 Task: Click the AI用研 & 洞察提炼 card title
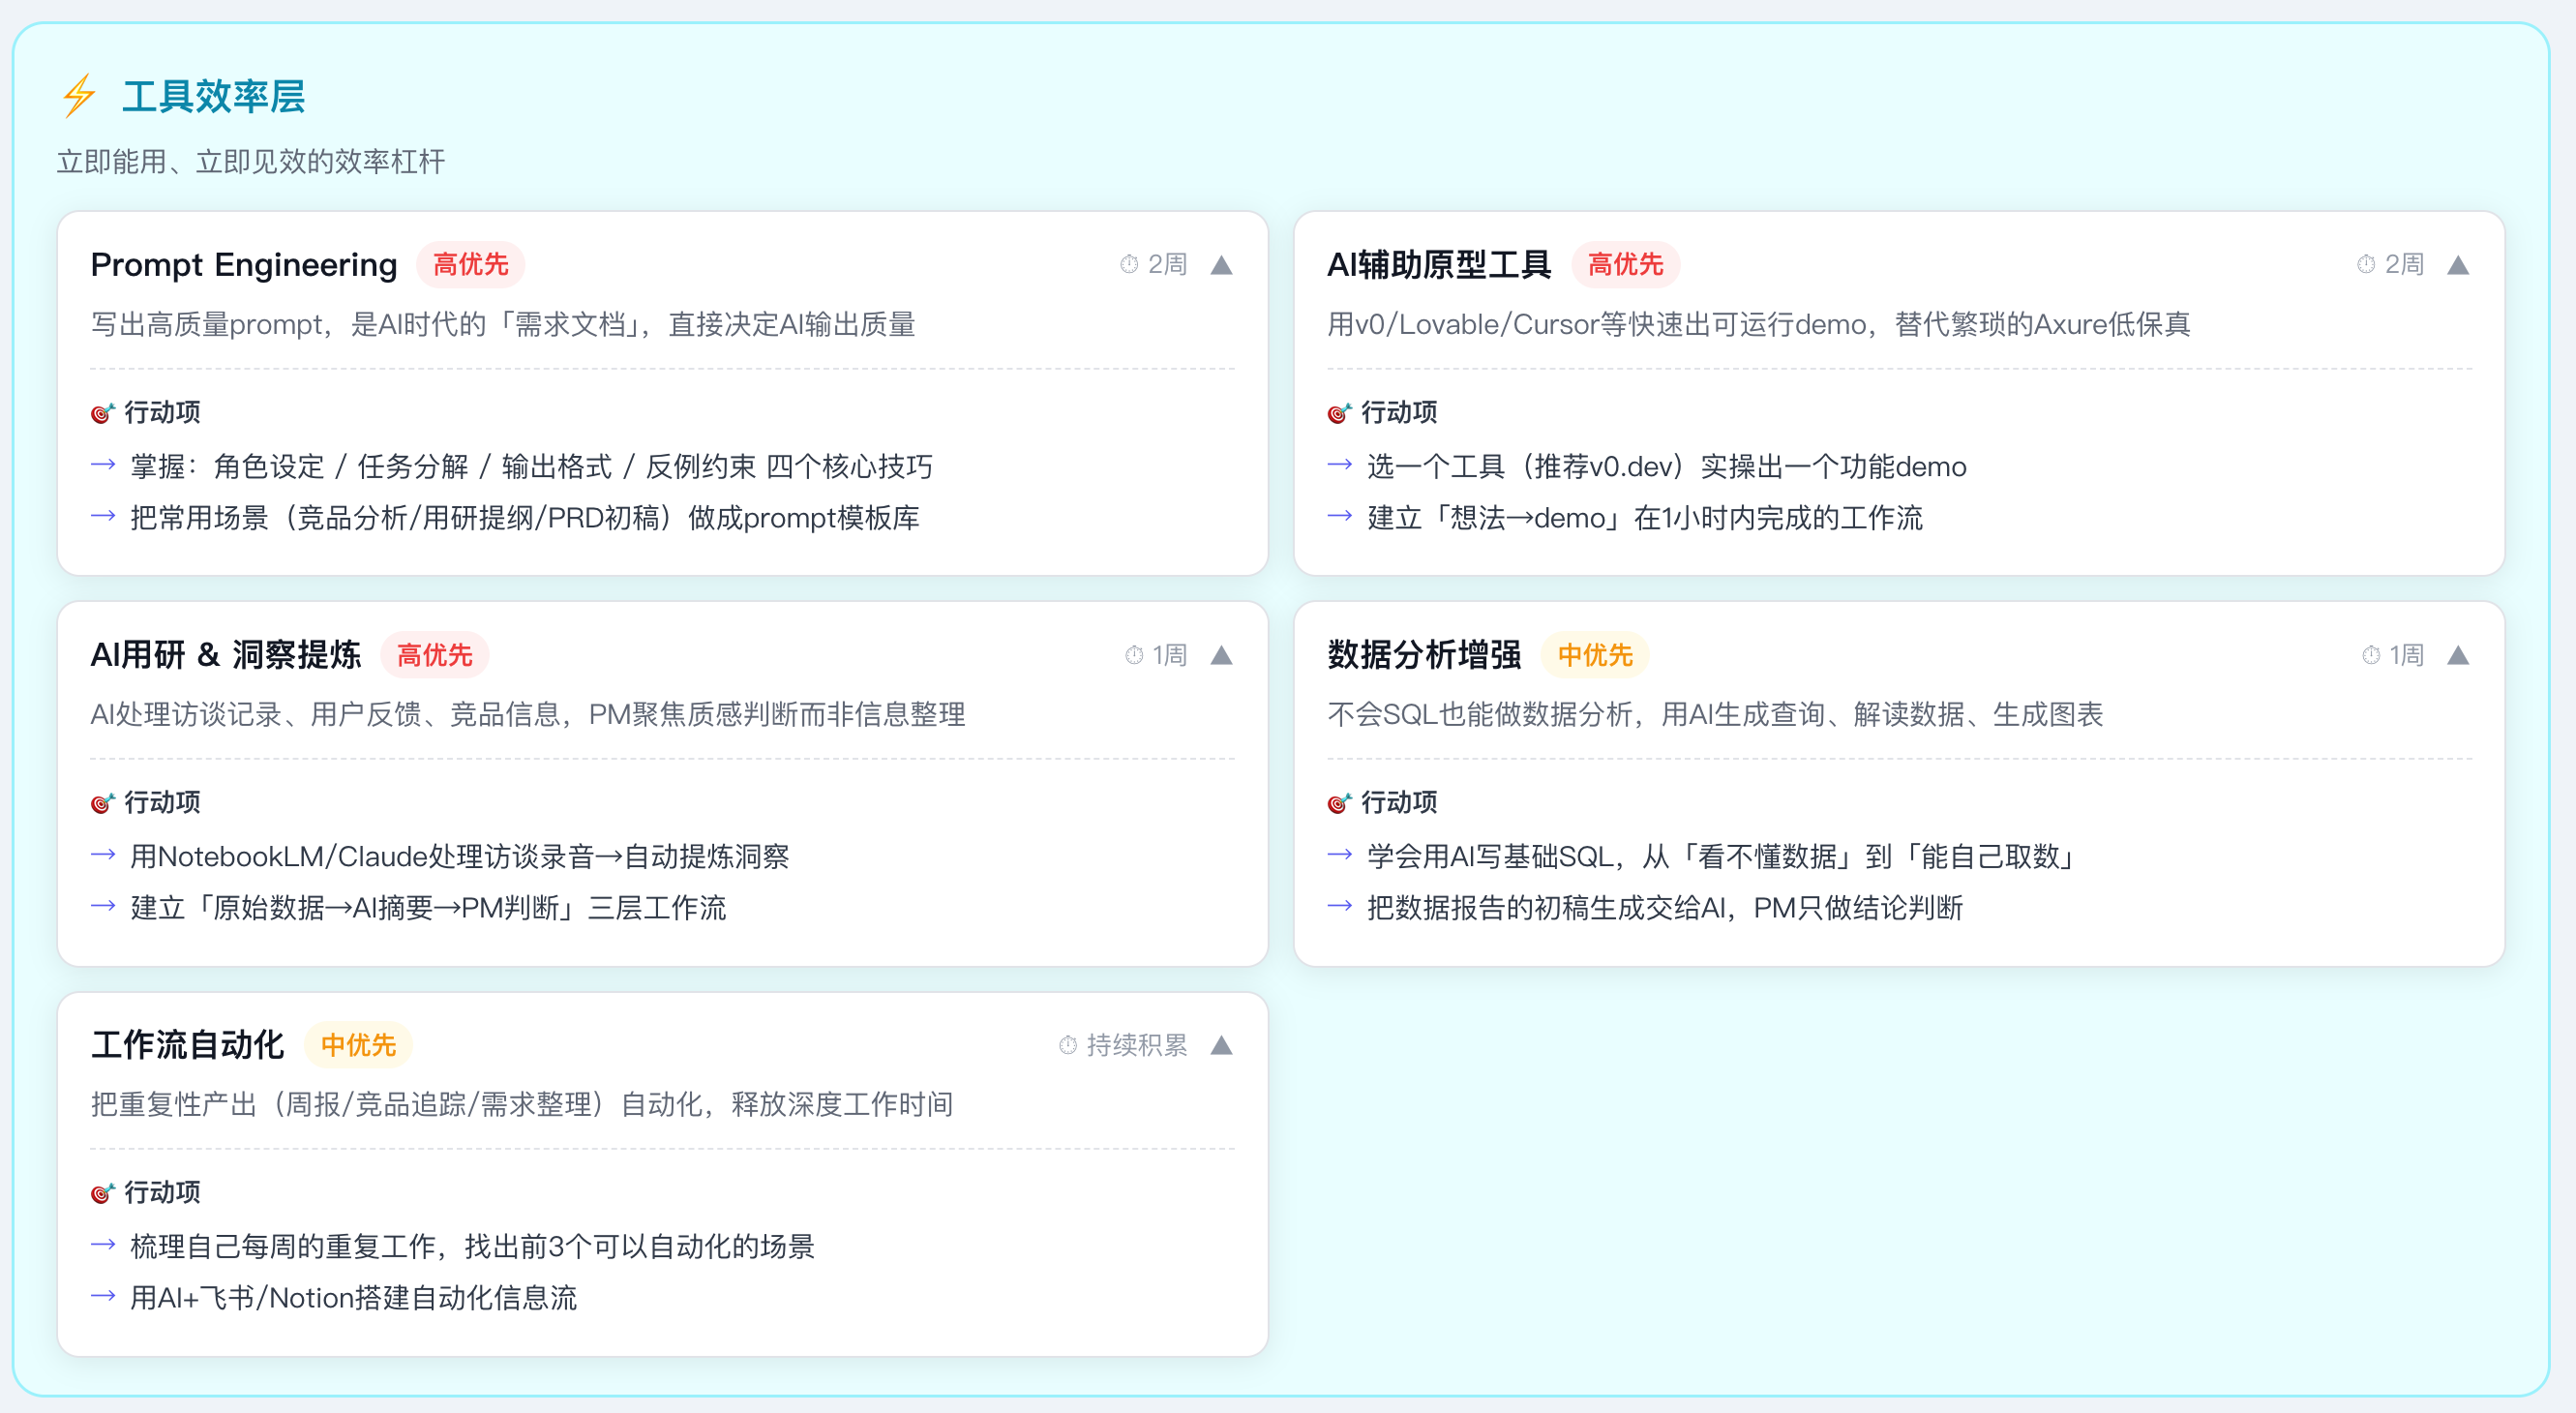click(x=225, y=655)
